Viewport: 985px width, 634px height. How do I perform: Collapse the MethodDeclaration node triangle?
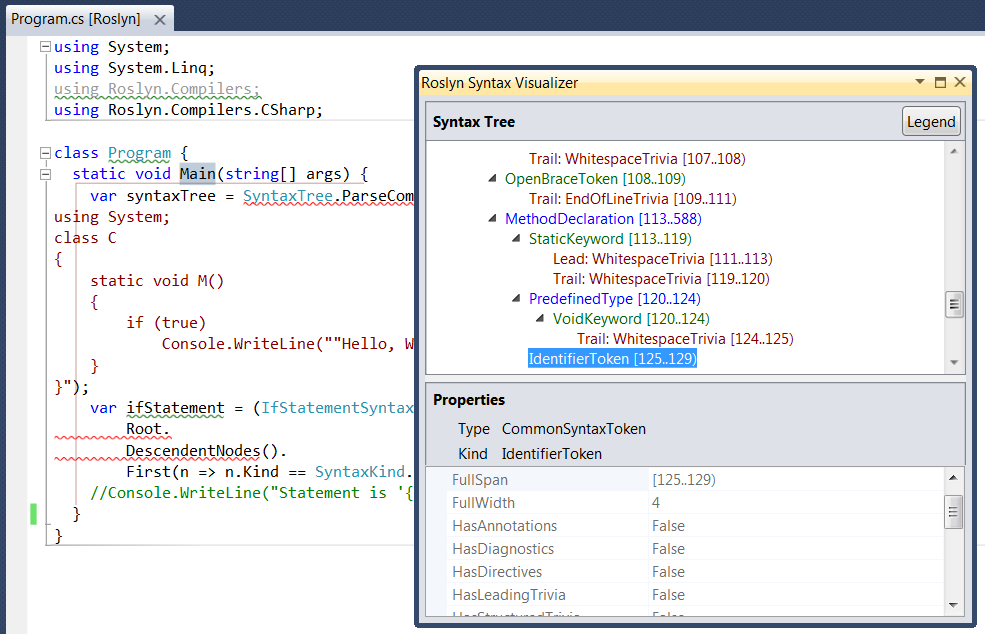point(493,219)
